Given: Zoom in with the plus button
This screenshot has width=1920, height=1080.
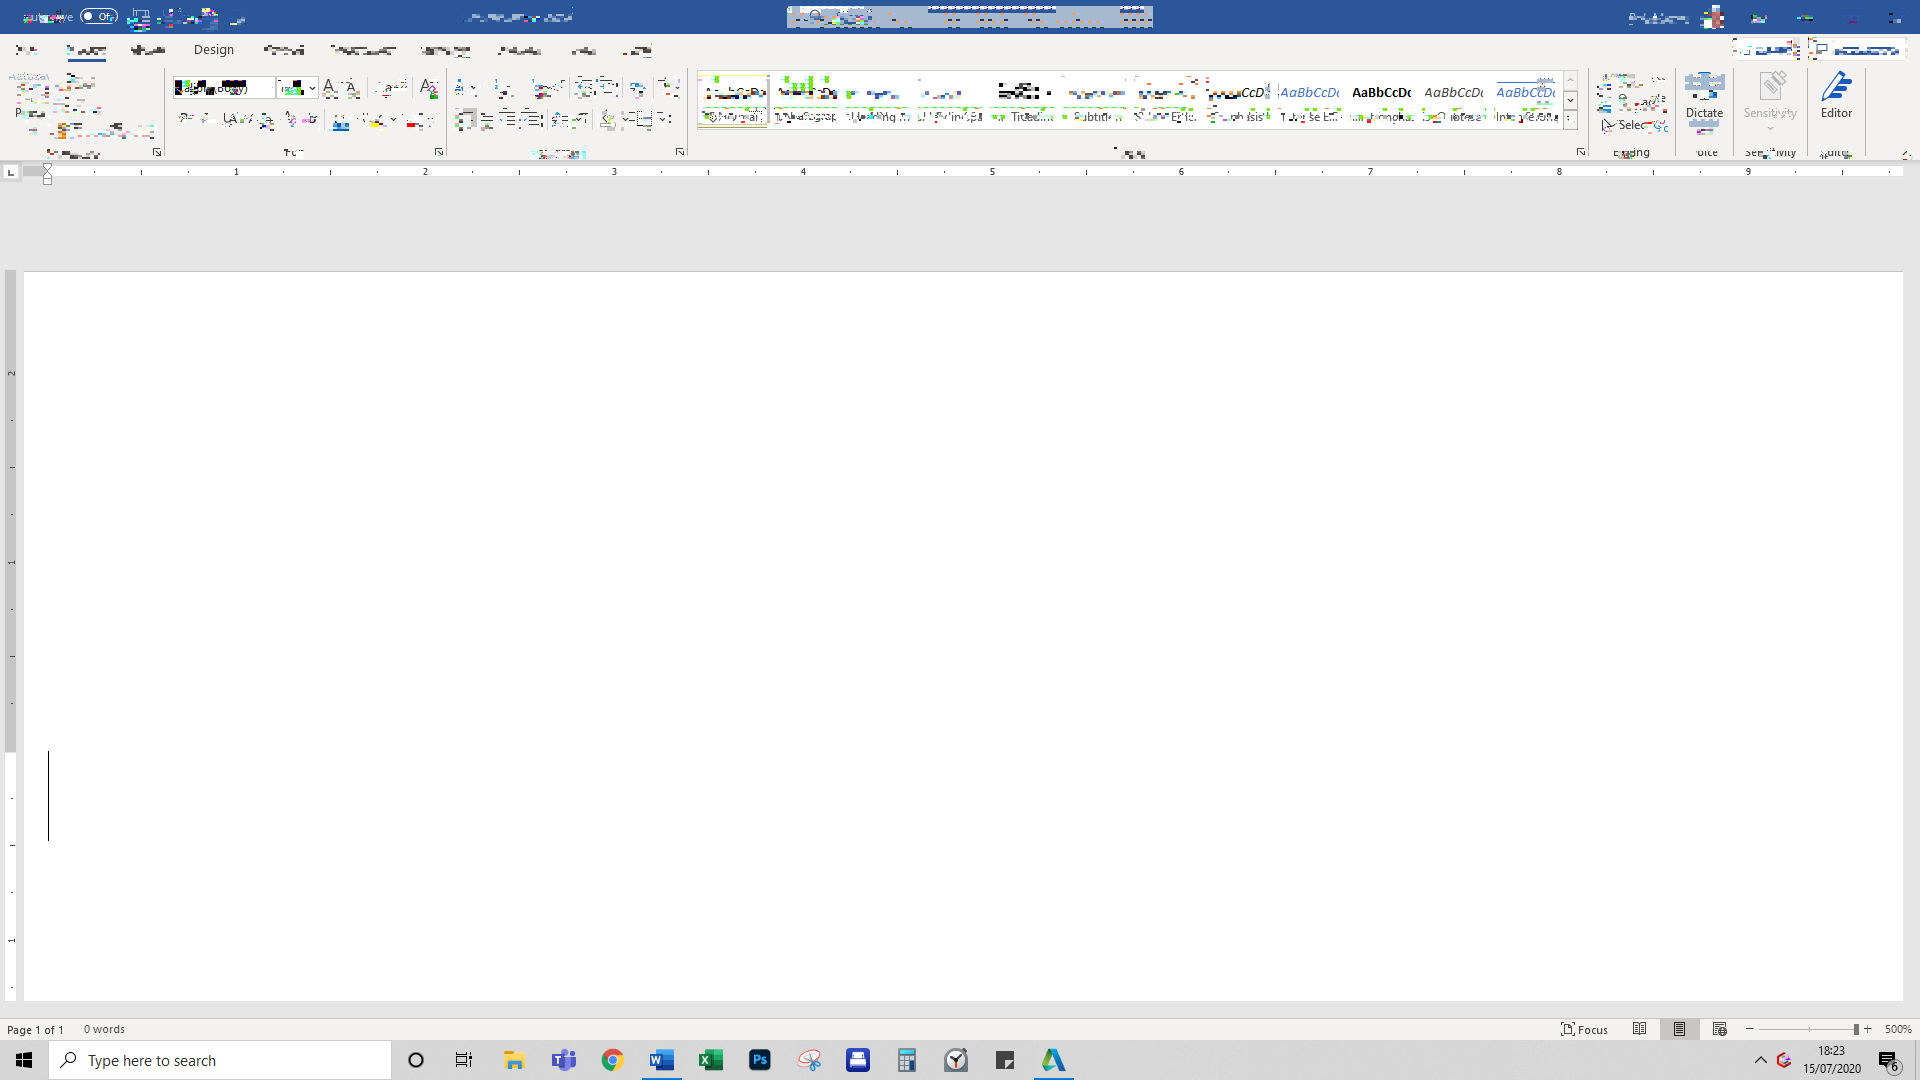Looking at the screenshot, I should (1867, 1029).
